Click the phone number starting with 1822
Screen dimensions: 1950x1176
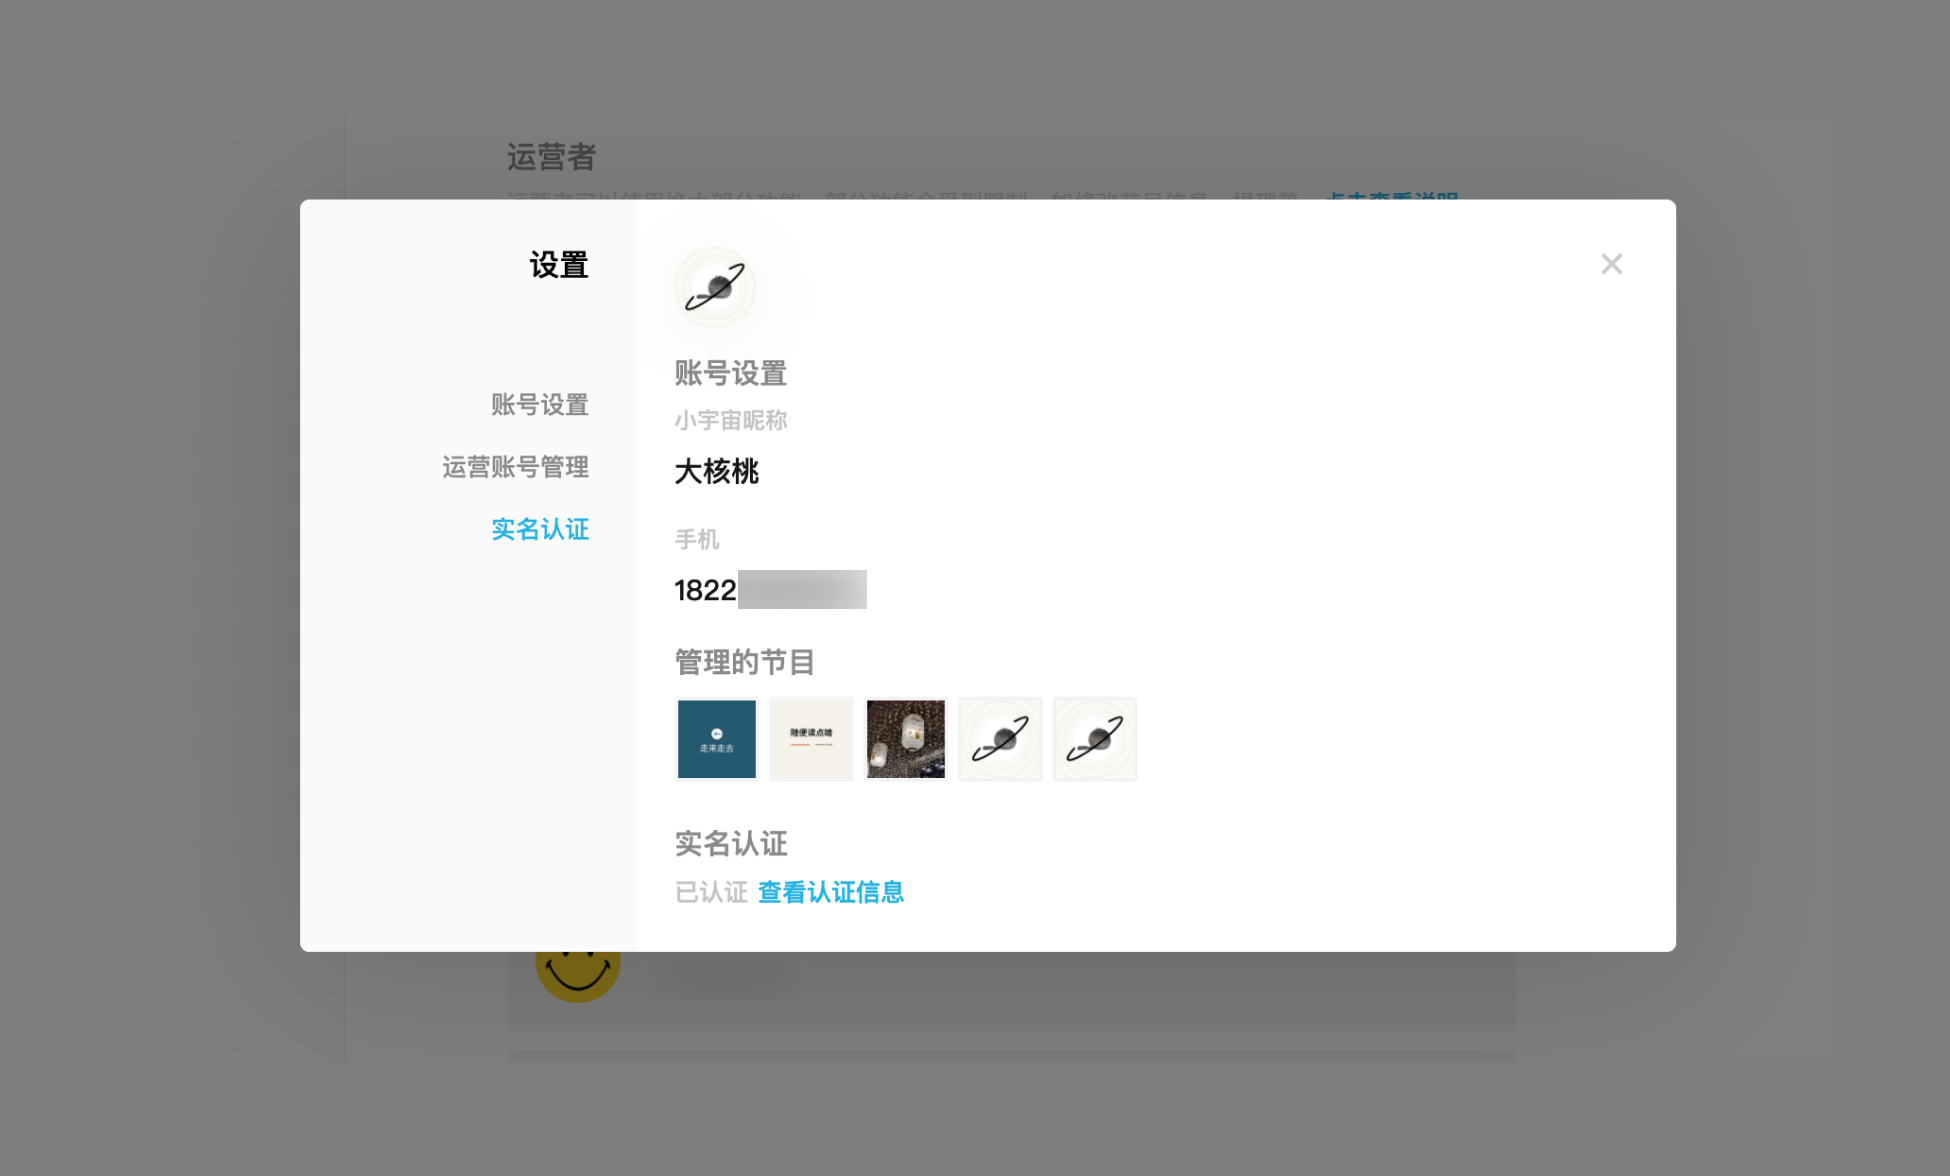coord(770,590)
